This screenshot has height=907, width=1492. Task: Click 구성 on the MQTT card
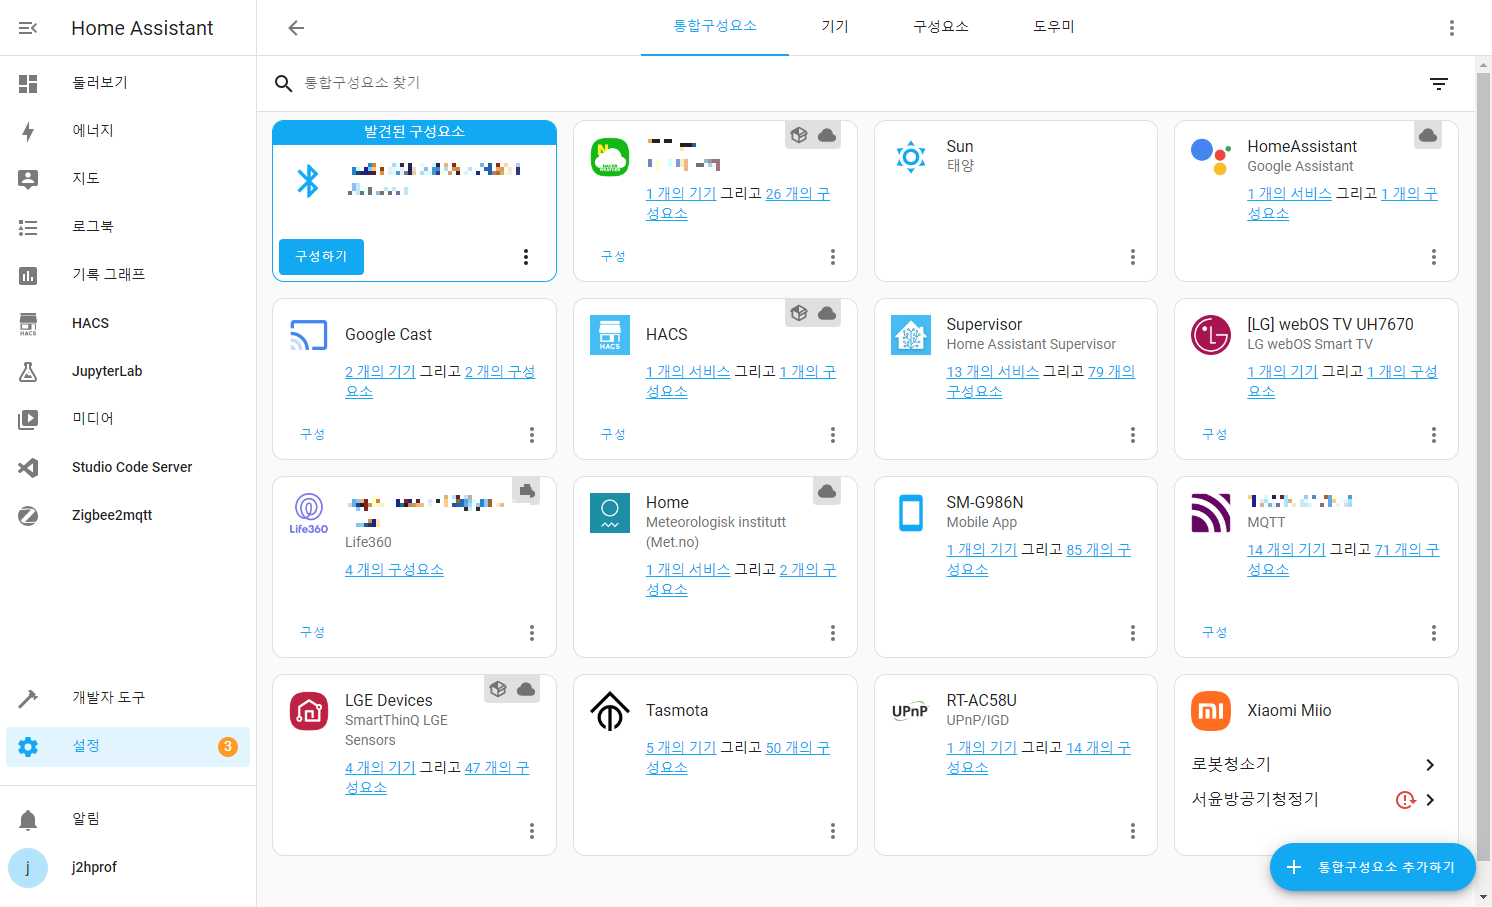pyautogui.click(x=1215, y=633)
